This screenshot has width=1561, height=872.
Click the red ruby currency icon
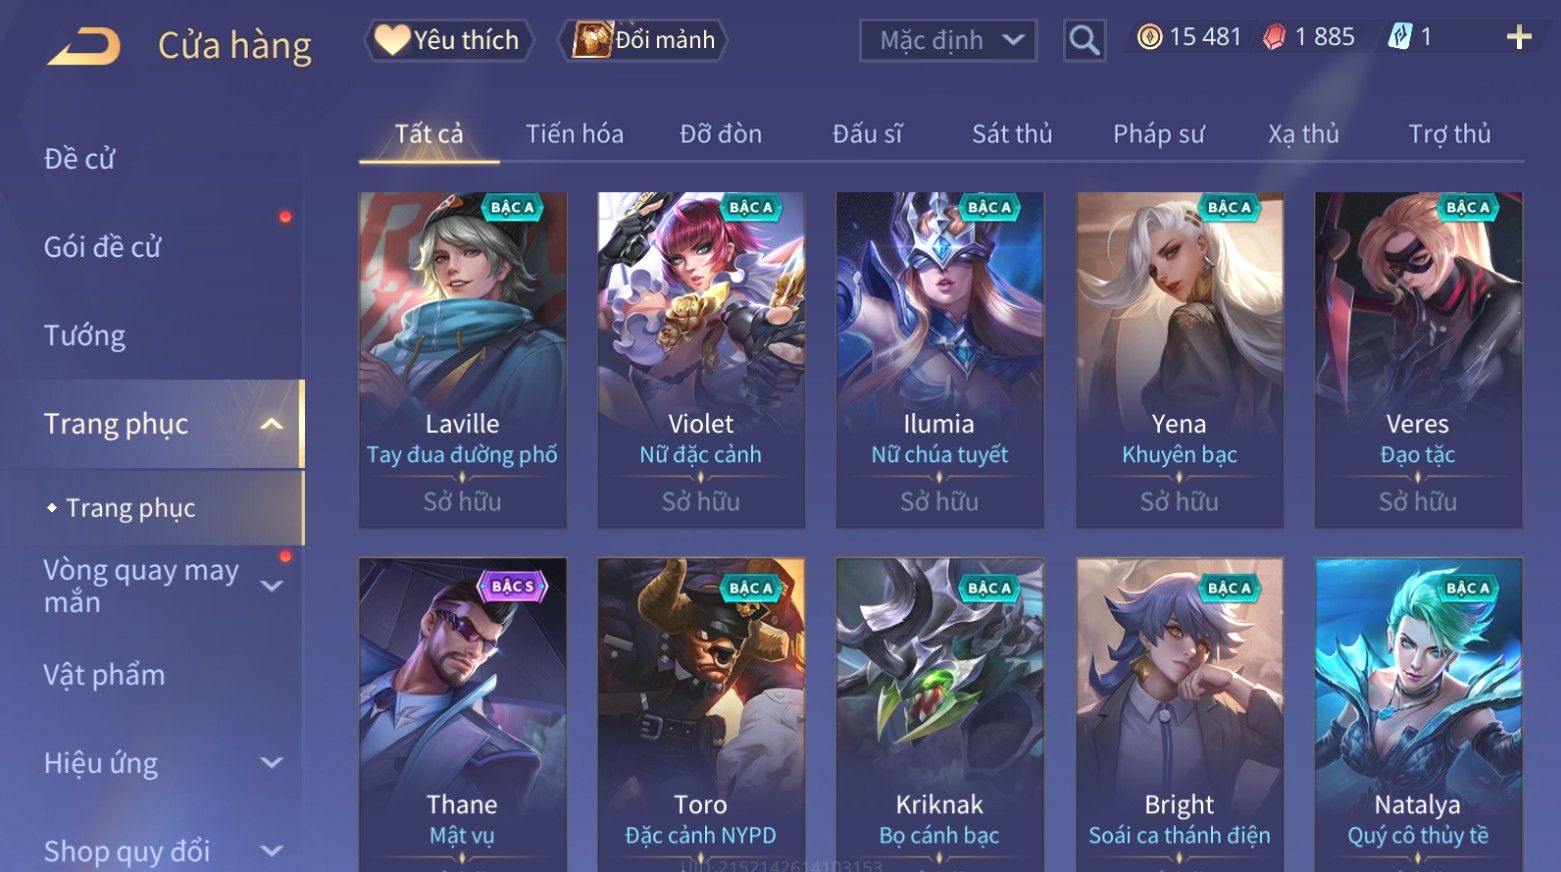[x=1274, y=38]
